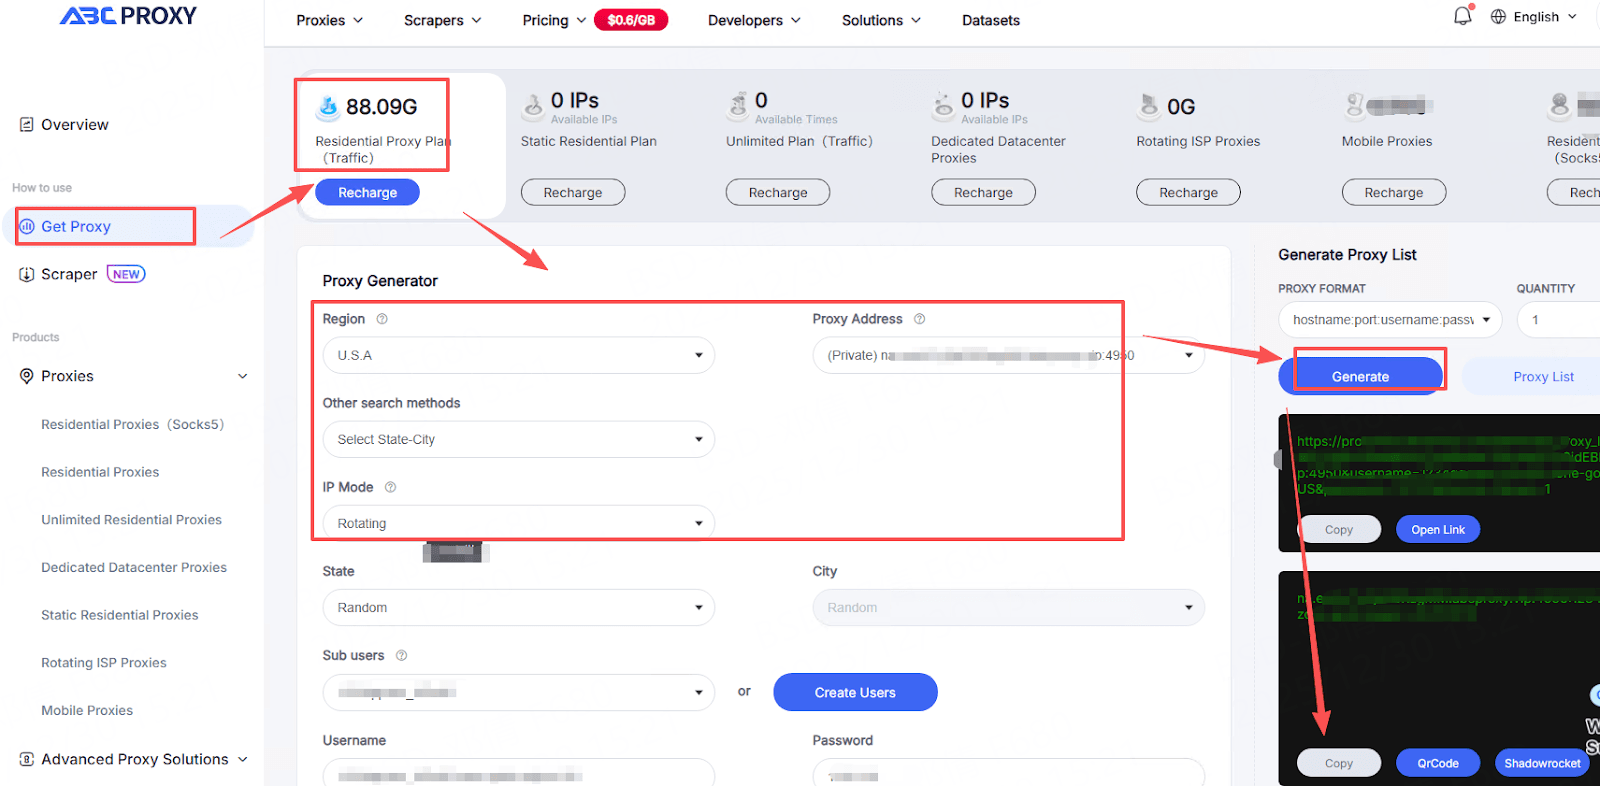Image resolution: width=1600 pixels, height=786 pixels.
Task: Click the Region help question icon
Action: click(382, 319)
